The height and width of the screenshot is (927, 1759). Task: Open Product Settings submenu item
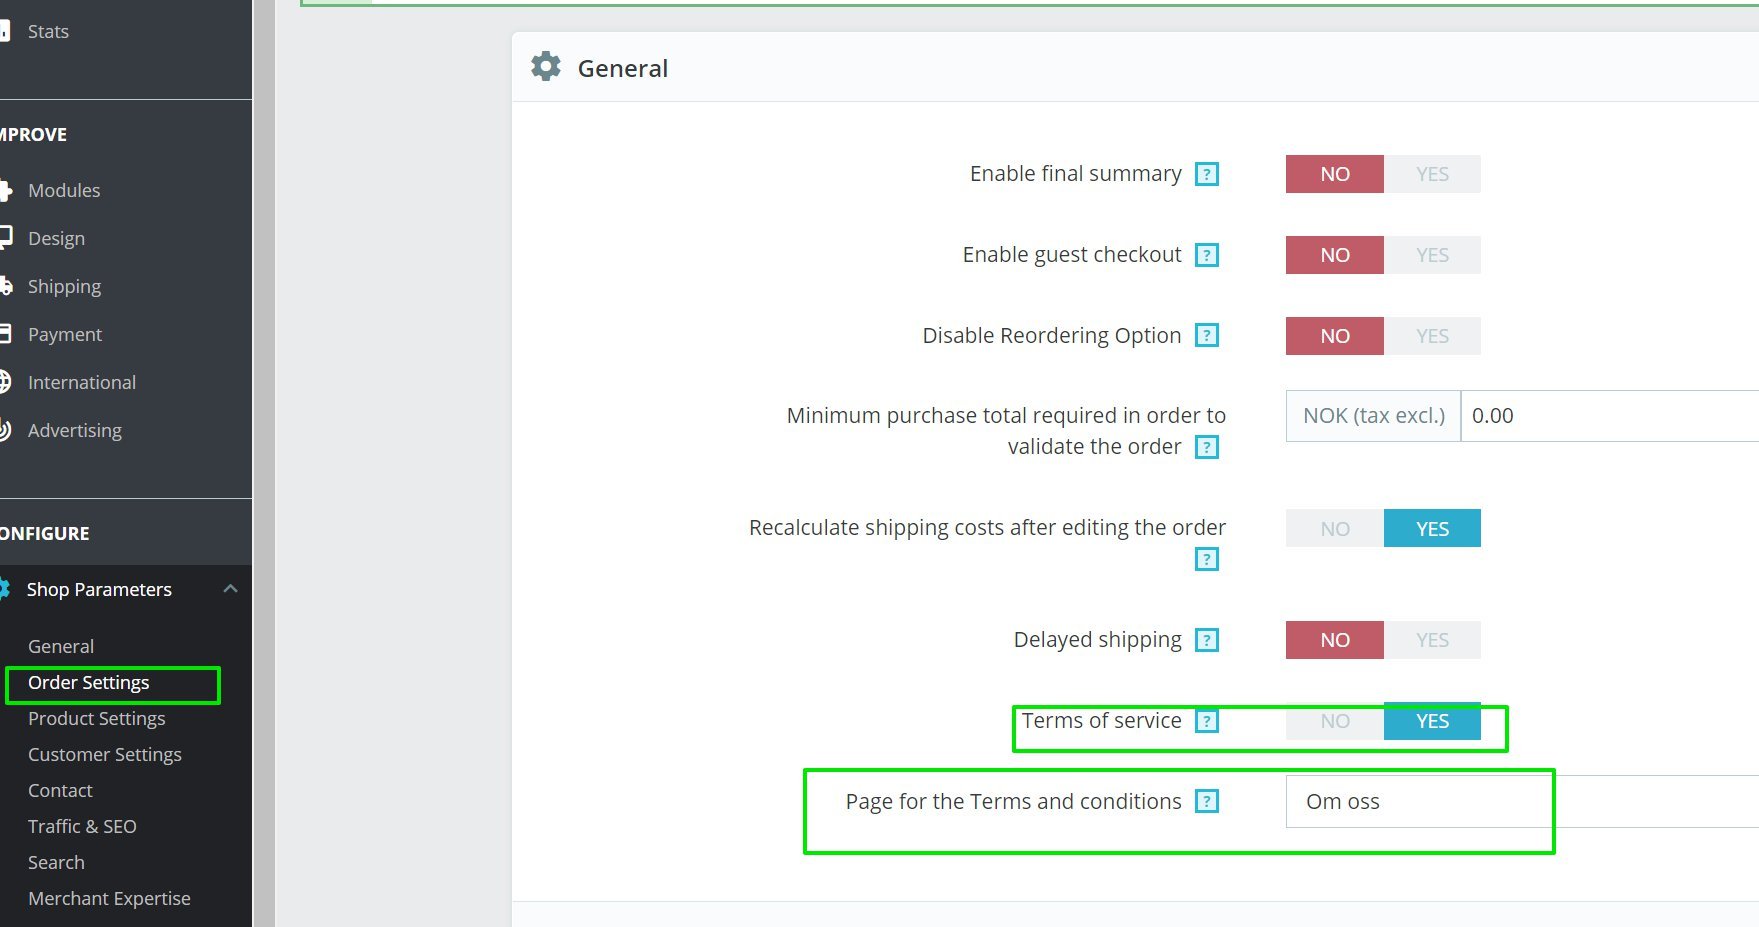pyautogui.click(x=97, y=719)
